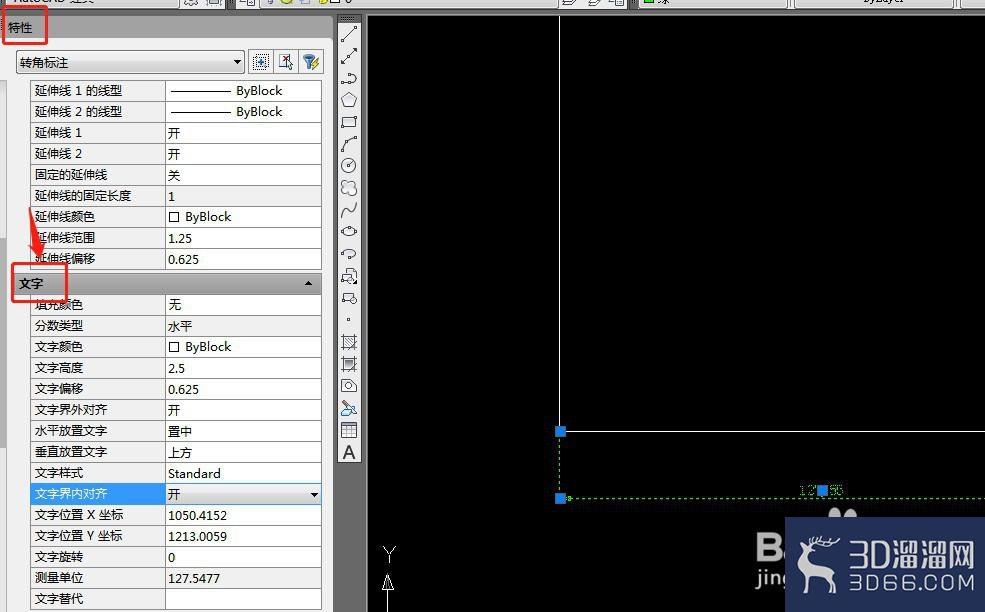Open the Make Block tool

coord(349,298)
